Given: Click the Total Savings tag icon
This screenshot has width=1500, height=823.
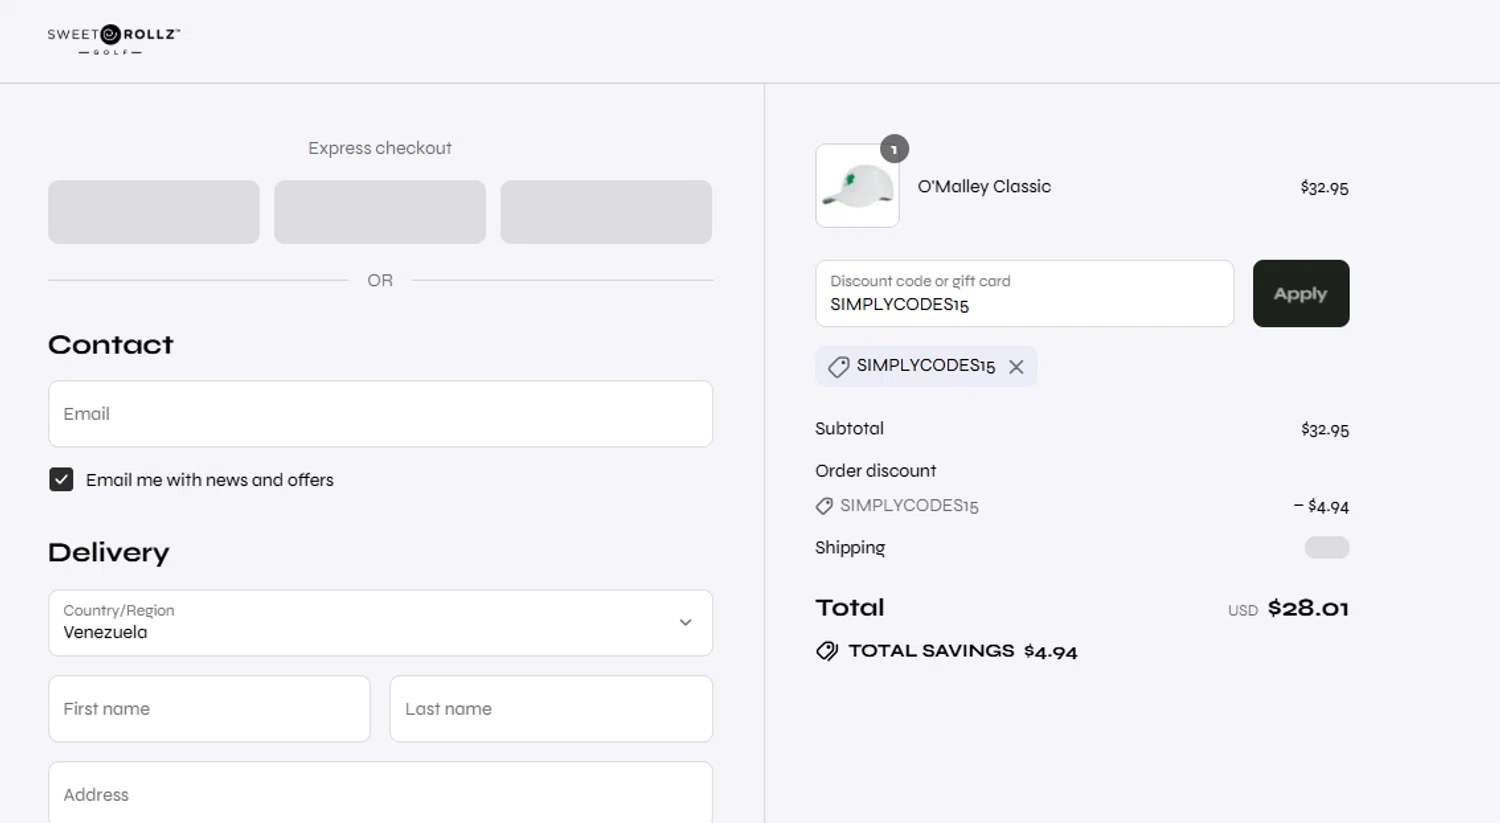Looking at the screenshot, I should pos(827,651).
